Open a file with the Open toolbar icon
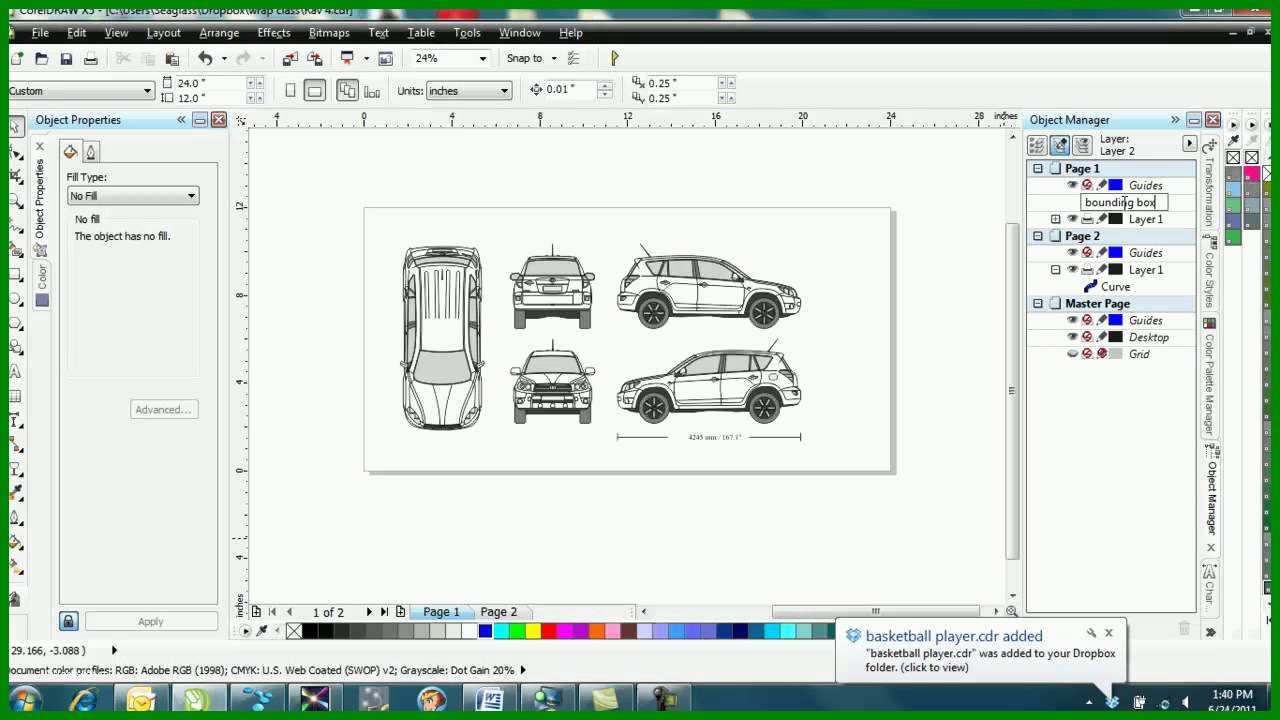1280x720 pixels. (x=42, y=59)
